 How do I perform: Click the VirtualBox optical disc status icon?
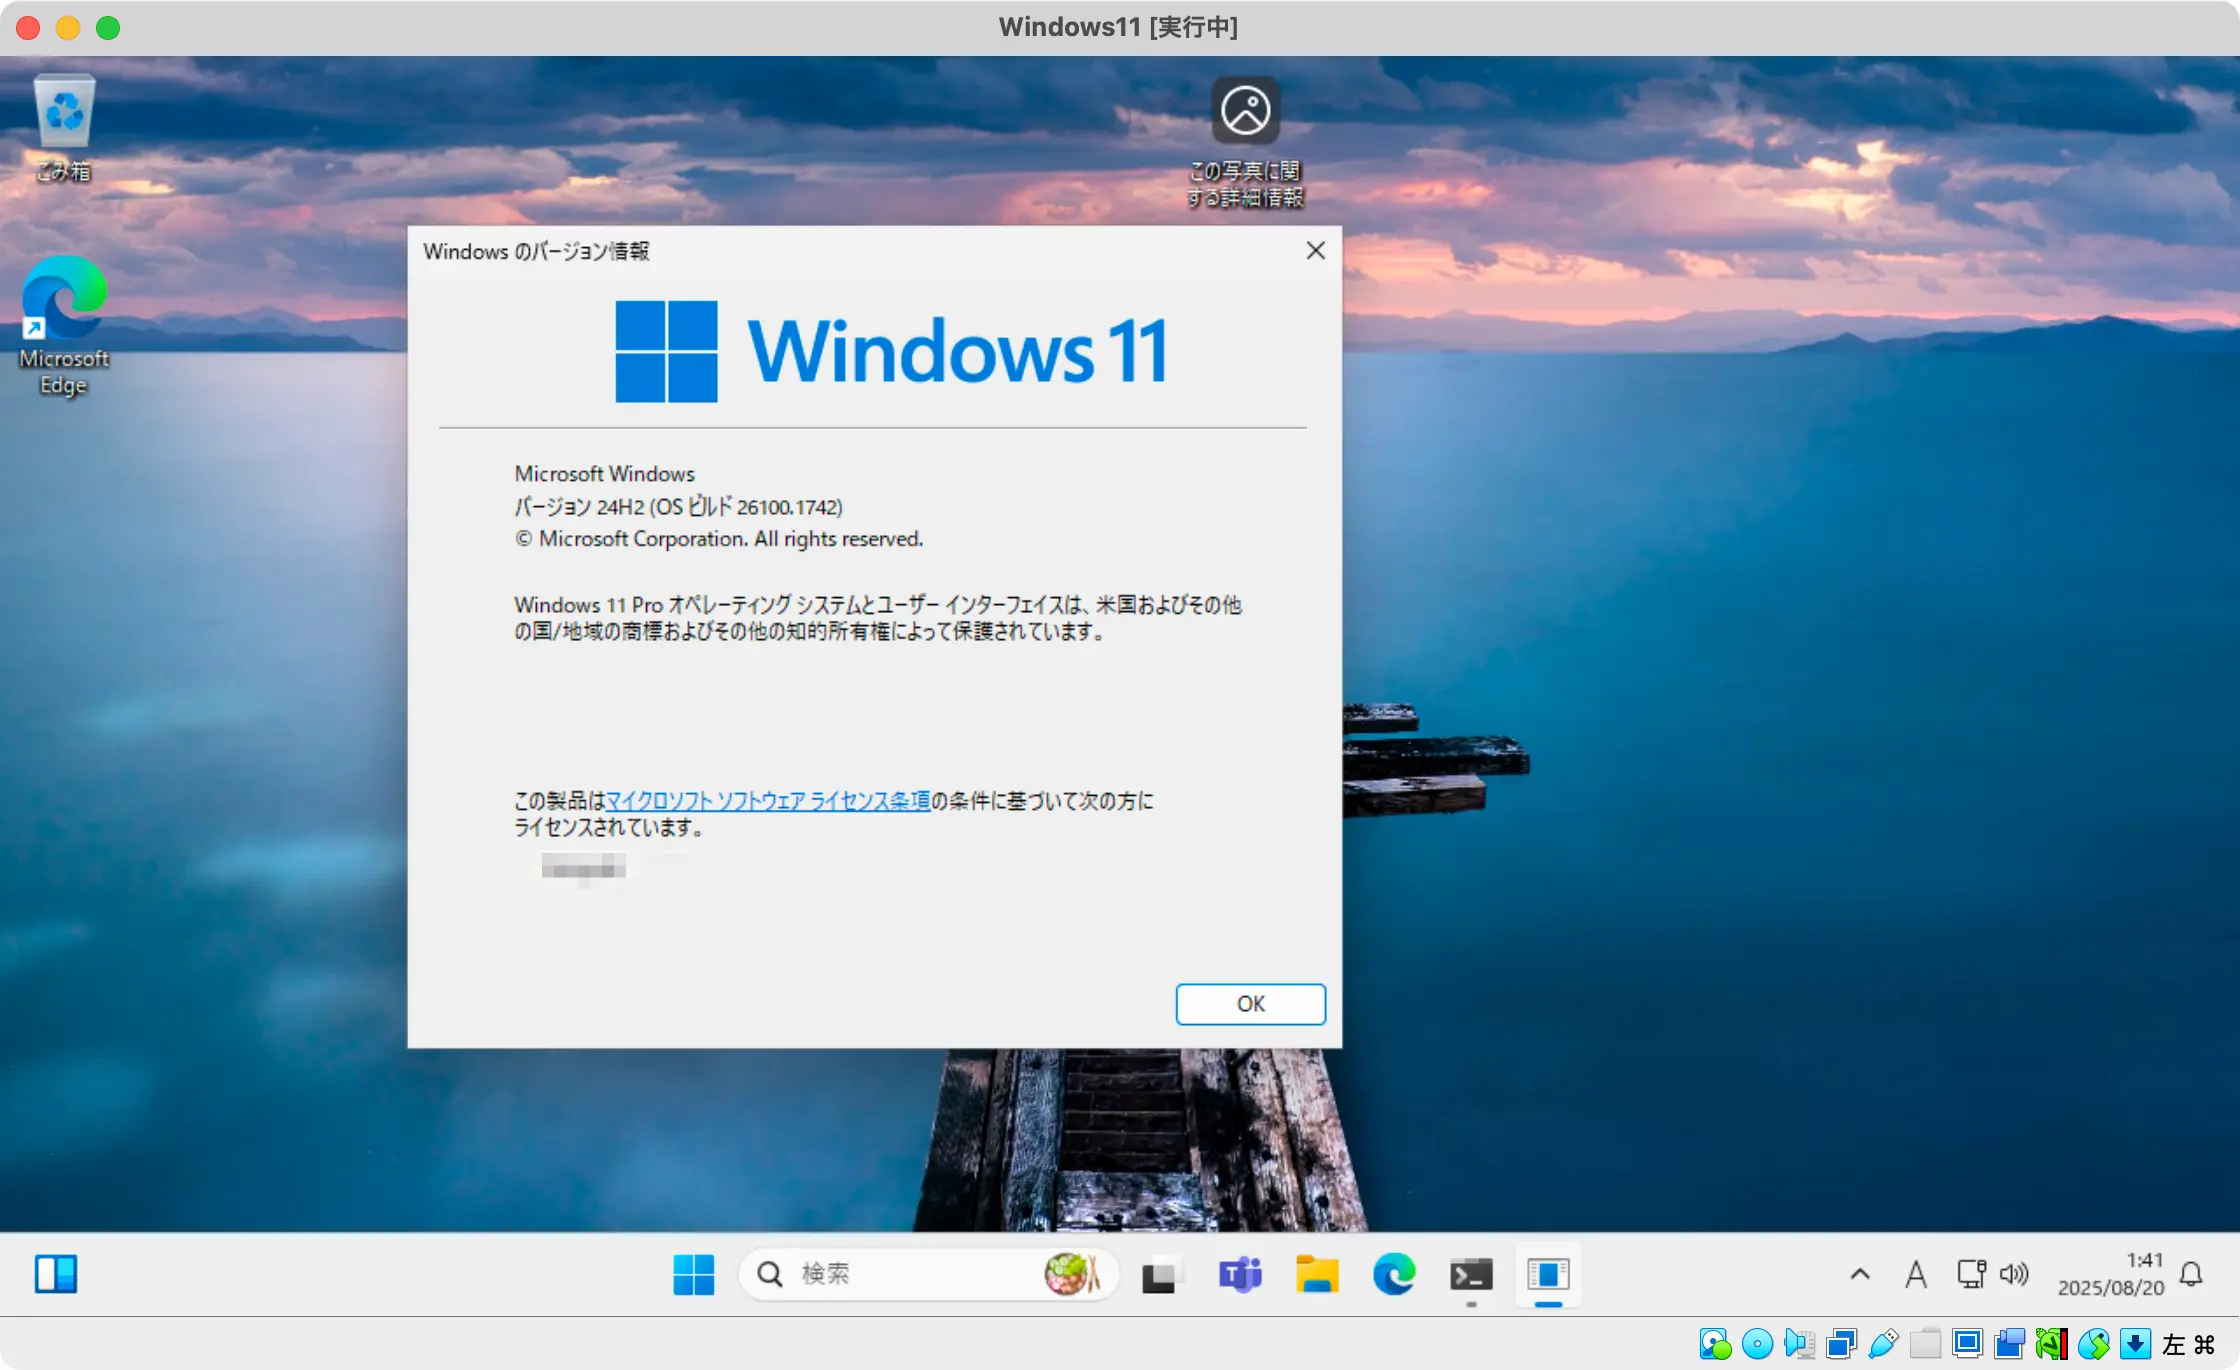tap(1757, 1344)
